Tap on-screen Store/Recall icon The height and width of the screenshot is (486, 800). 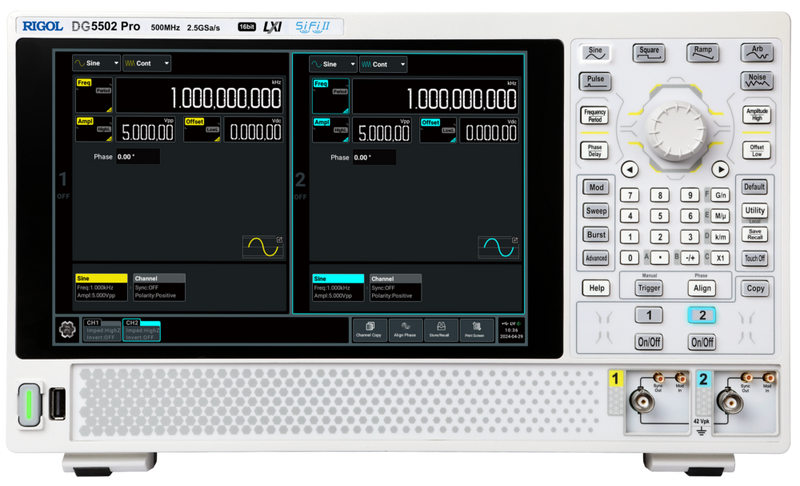click(x=440, y=329)
